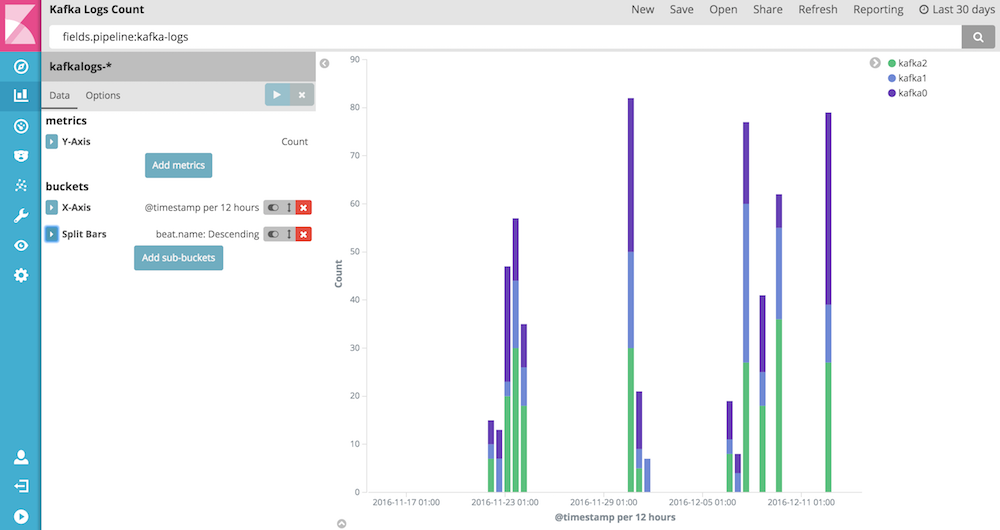Click the kafka0 purple legend swatch
This screenshot has width=1000, height=530.
892,93
